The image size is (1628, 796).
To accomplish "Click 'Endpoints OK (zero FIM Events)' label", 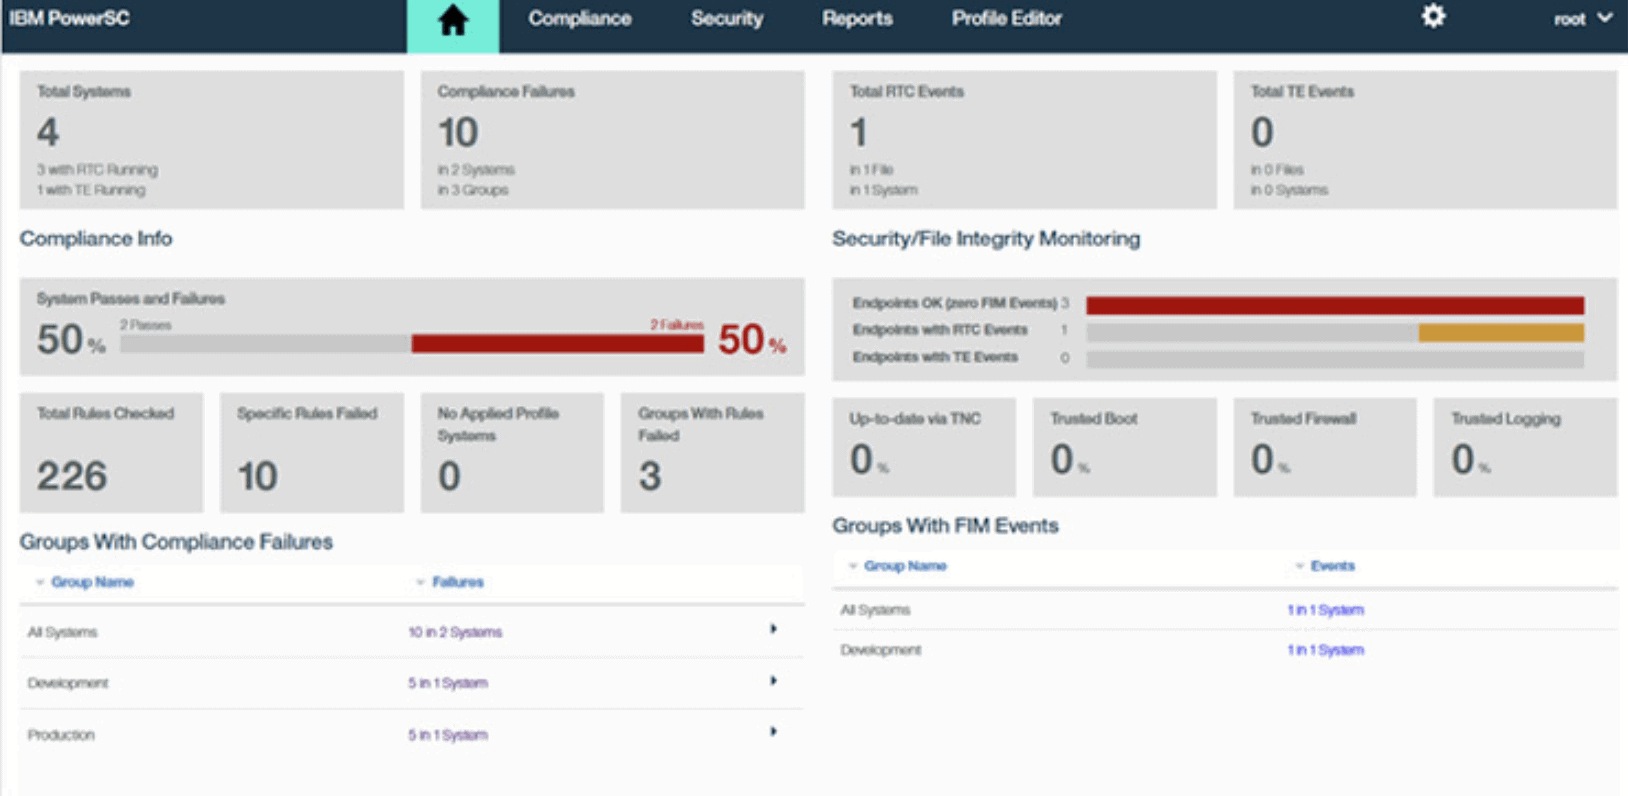I will point(954,303).
